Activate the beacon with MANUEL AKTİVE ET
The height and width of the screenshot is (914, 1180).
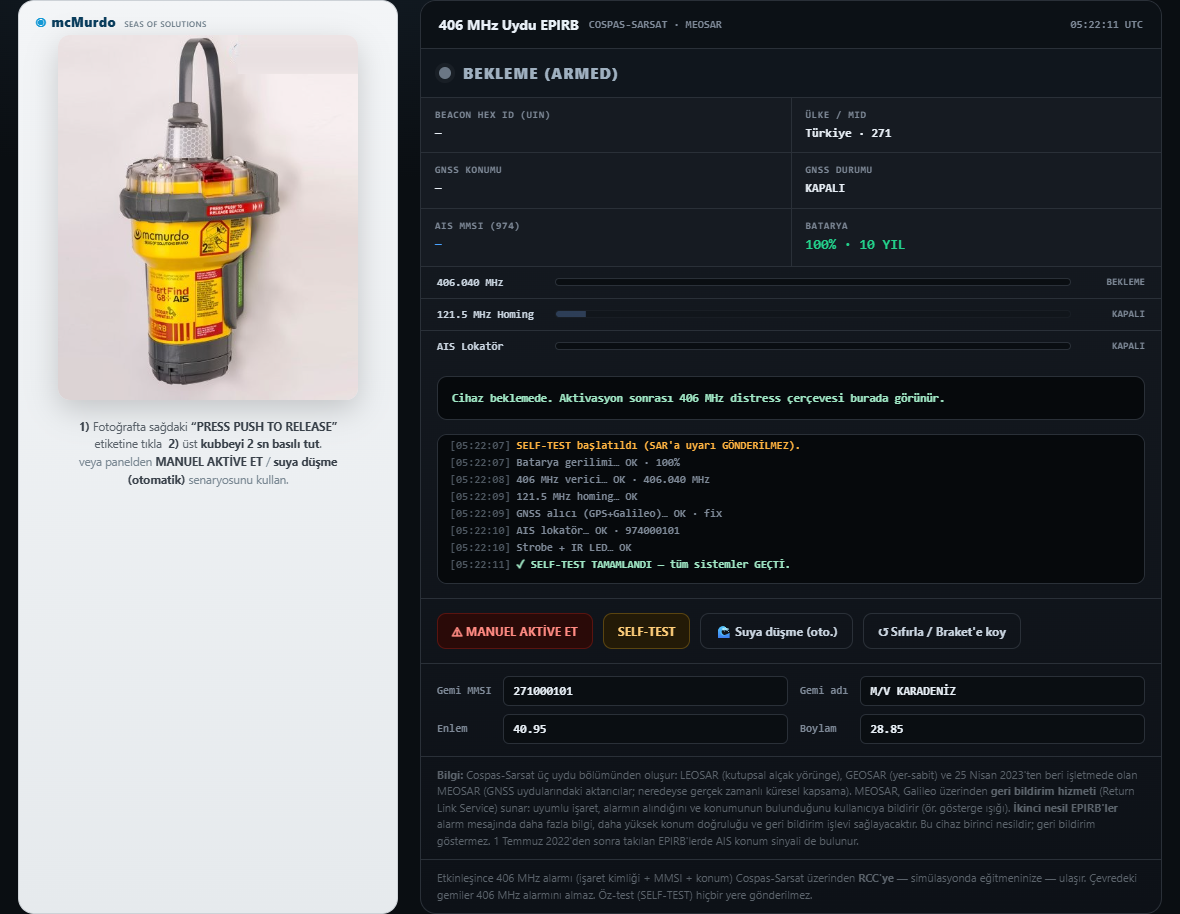click(x=515, y=631)
